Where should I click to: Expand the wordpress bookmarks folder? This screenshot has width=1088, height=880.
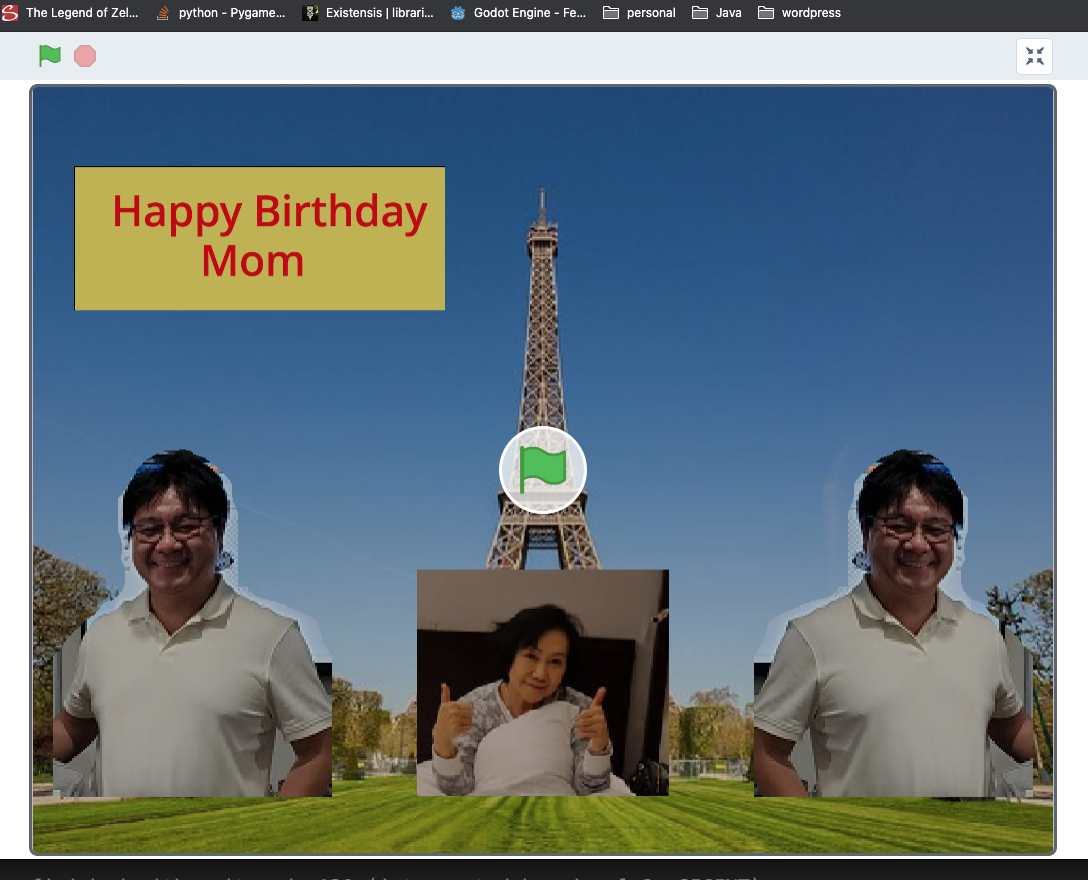click(x=799, y=13)
